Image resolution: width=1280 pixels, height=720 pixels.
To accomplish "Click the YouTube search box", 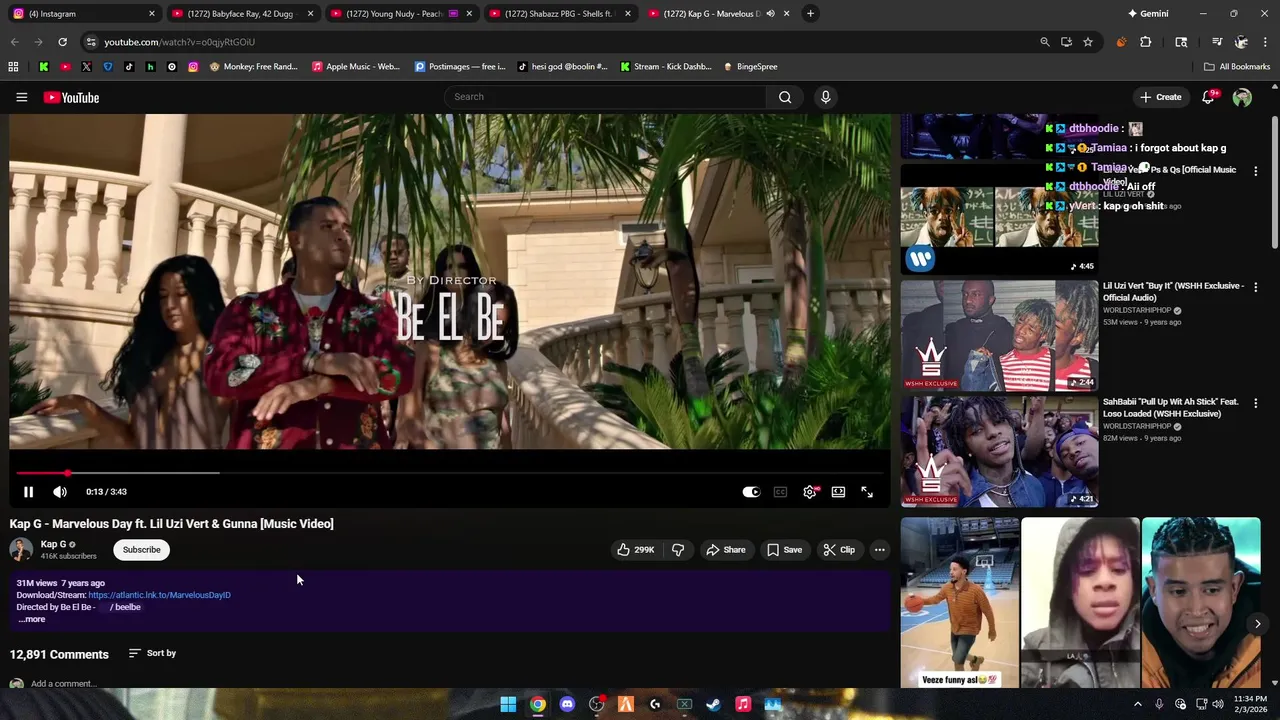I will tap(605, 97).
